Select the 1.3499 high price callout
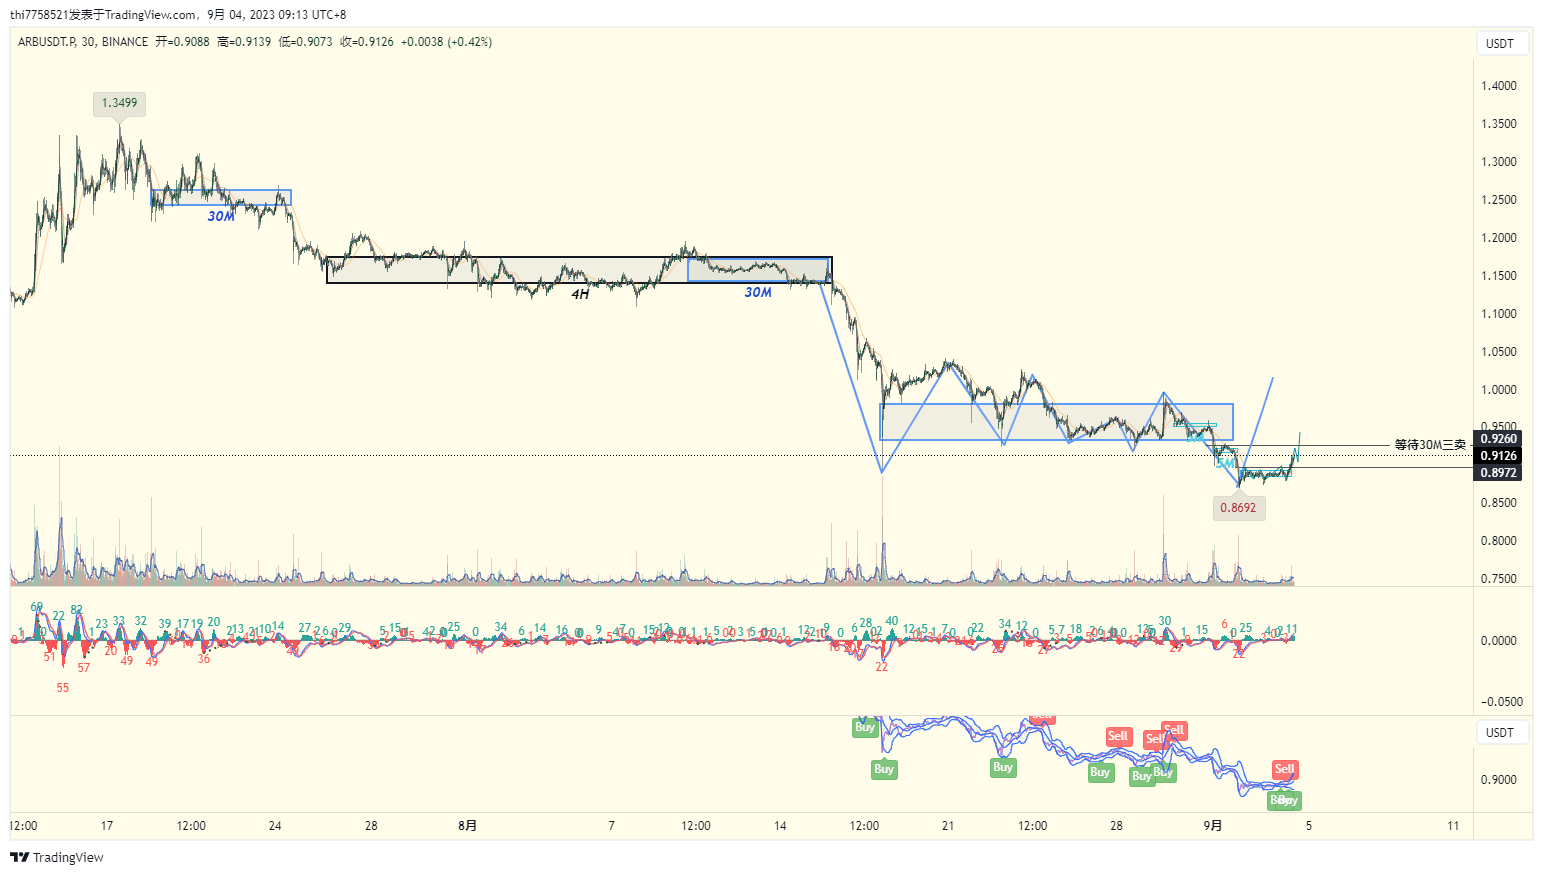This screenshot has width=1543, height=875. click(x=119, y=103)
